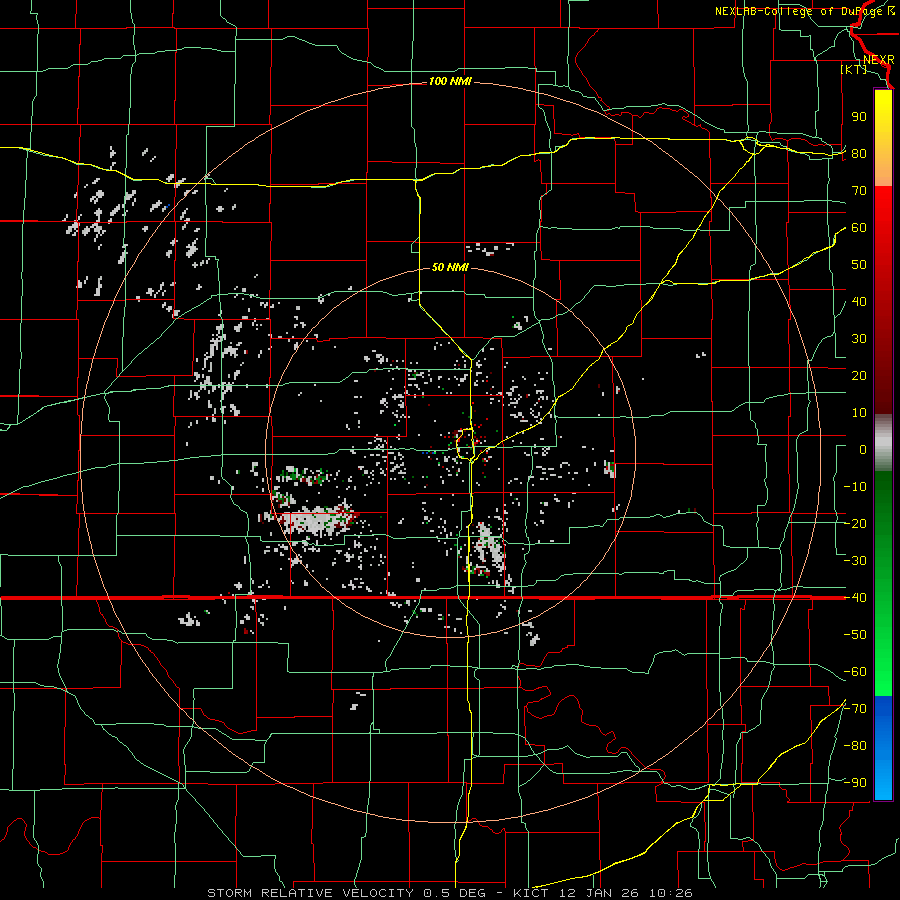Click the '10:26' timestamp in the caption
Viewport: 900px width, 900px height.
671,893
